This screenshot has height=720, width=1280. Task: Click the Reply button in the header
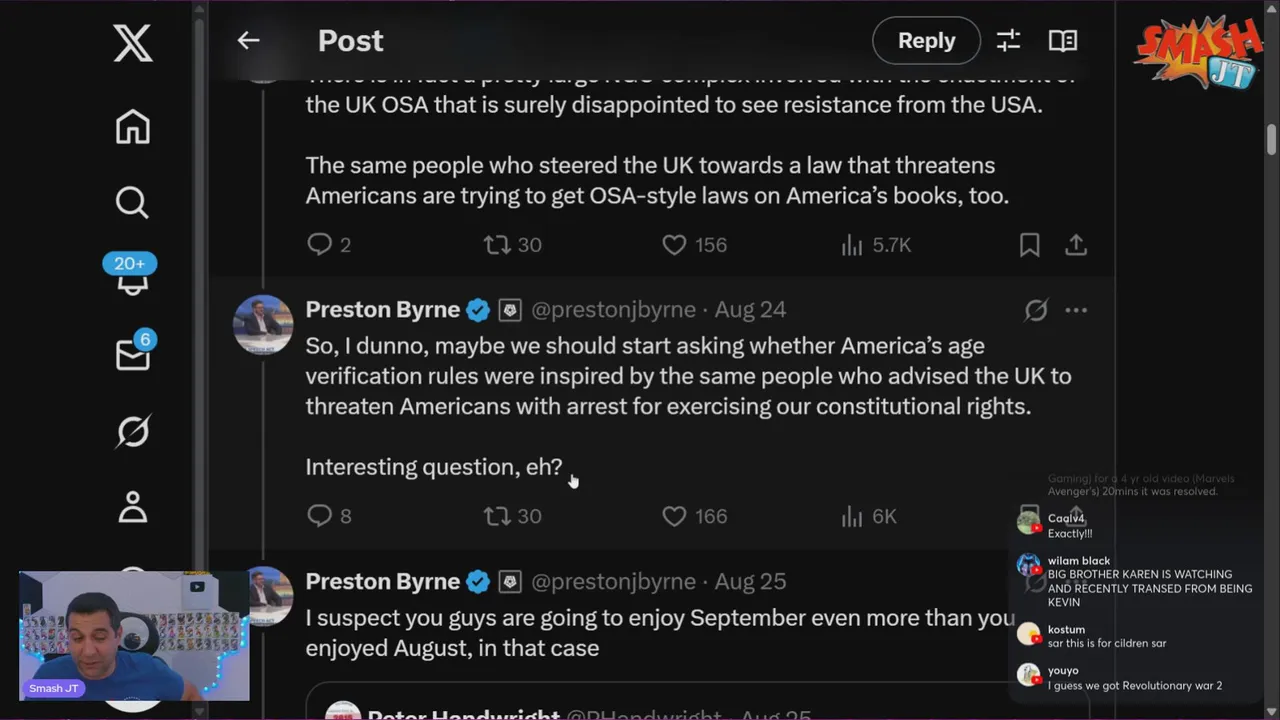tap(926, 40)
